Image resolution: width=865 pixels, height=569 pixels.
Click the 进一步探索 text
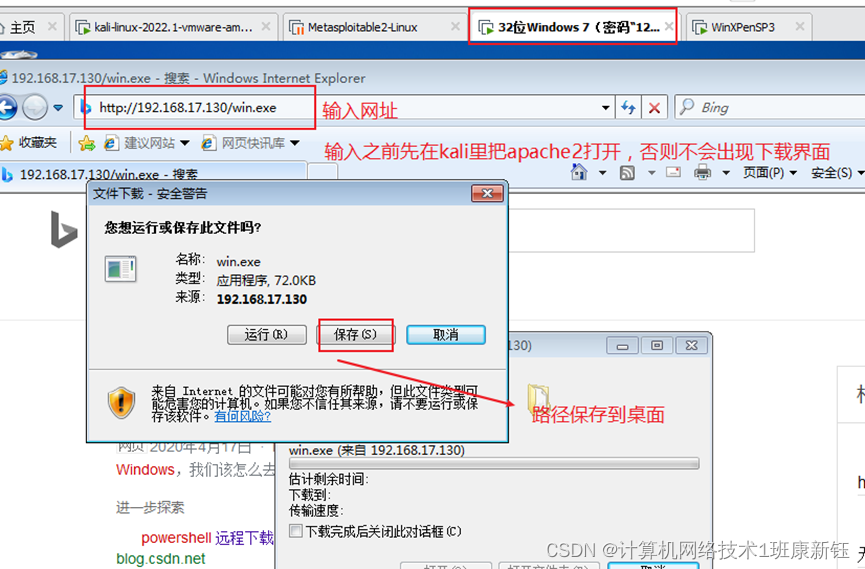[150, 507]
